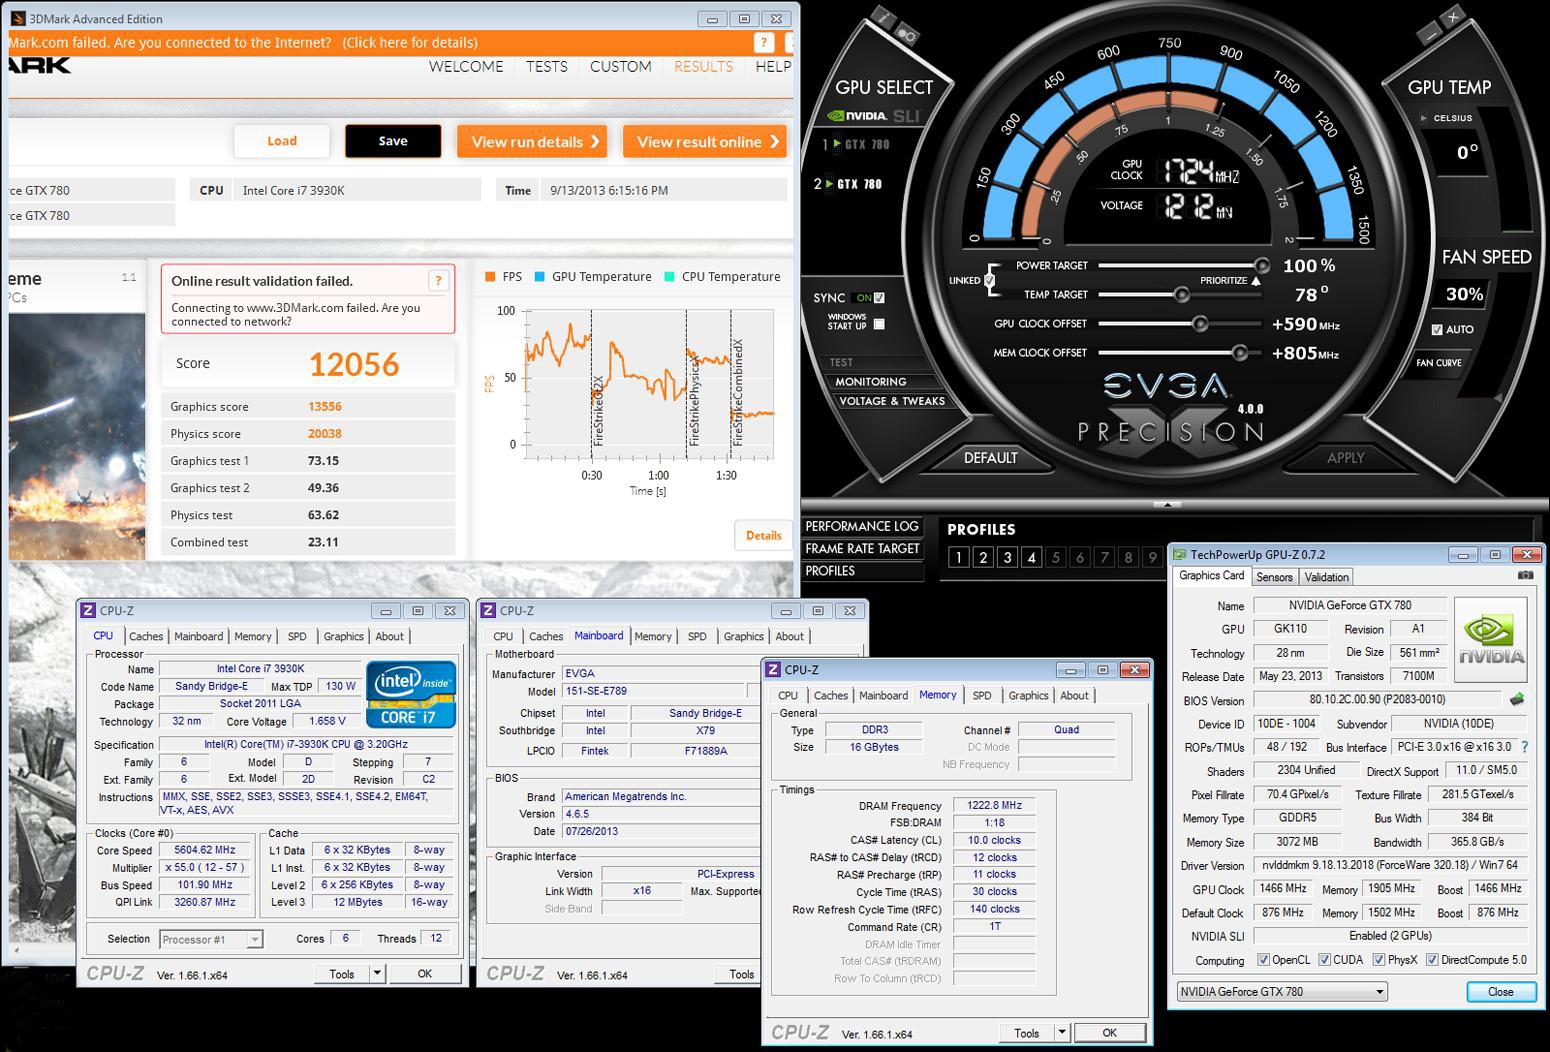Click the CPU-Z Memory window title icon

click(772, 669)
